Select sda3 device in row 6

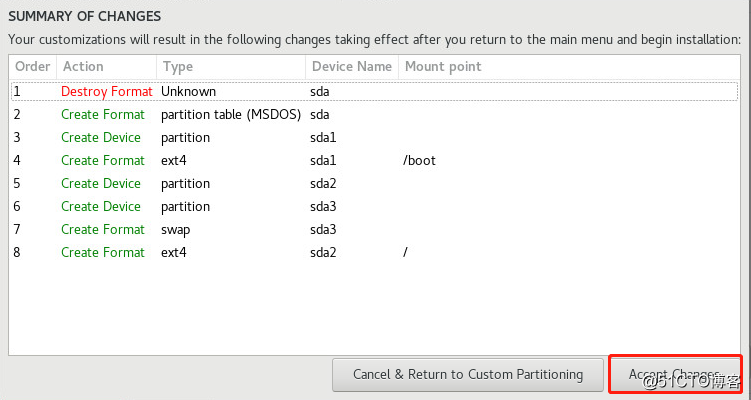pyautogui.click(x=323, y=206)
